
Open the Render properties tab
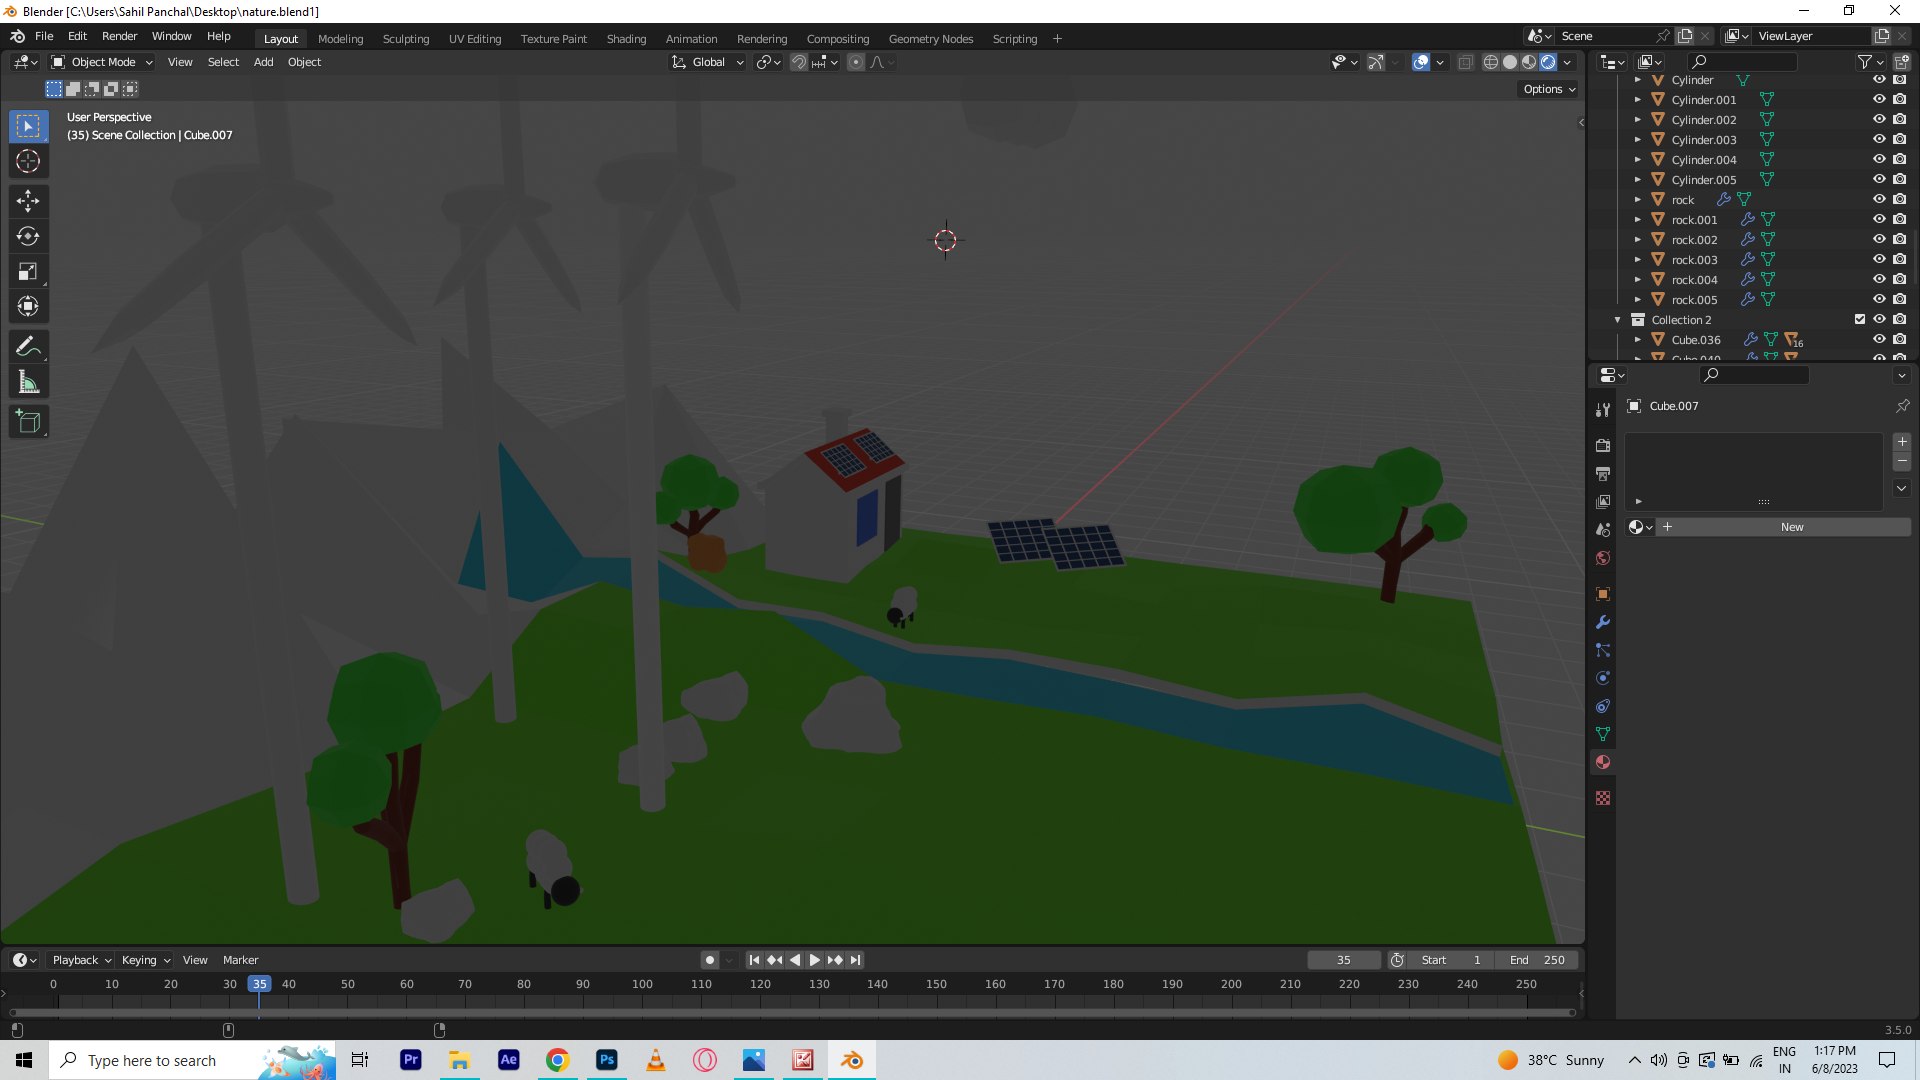[1603, 445]
